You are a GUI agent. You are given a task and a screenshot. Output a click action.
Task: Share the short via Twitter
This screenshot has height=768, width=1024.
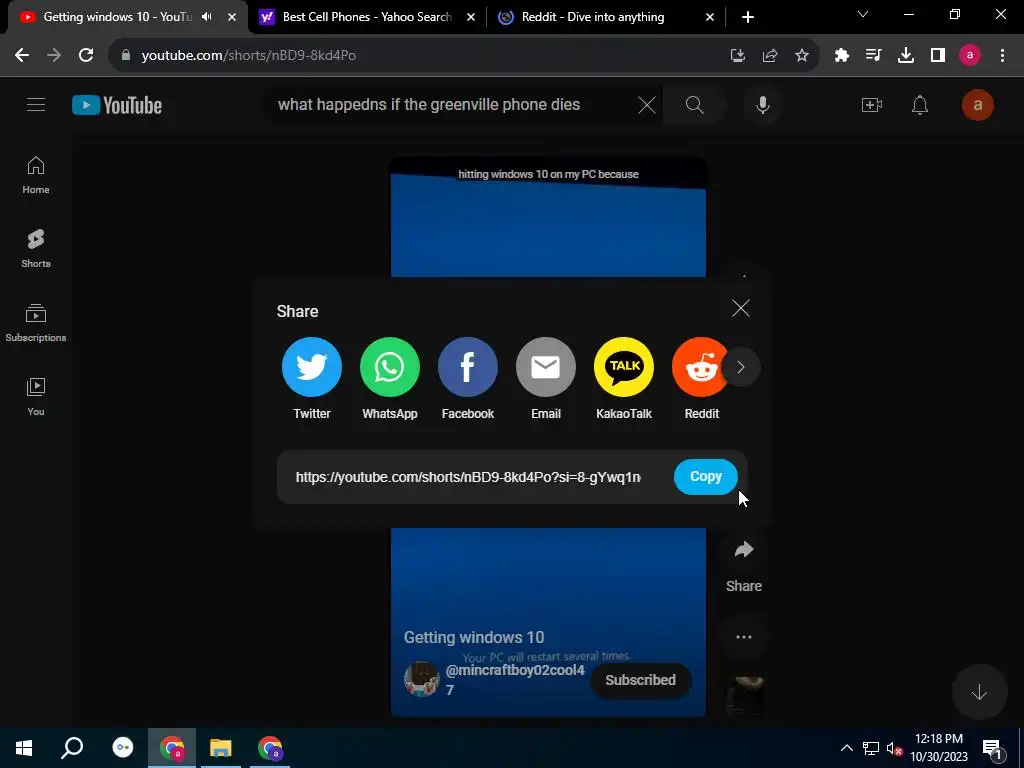(312, 367)
